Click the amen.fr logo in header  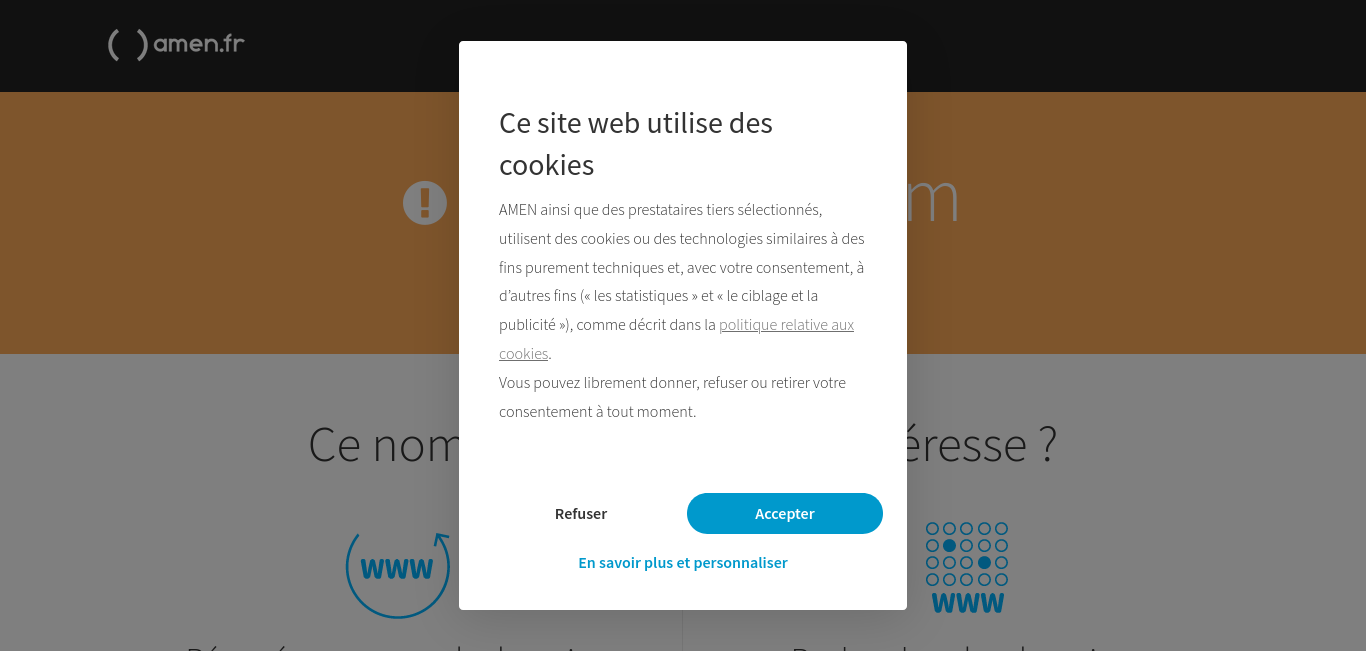click(x=176, y=44)
